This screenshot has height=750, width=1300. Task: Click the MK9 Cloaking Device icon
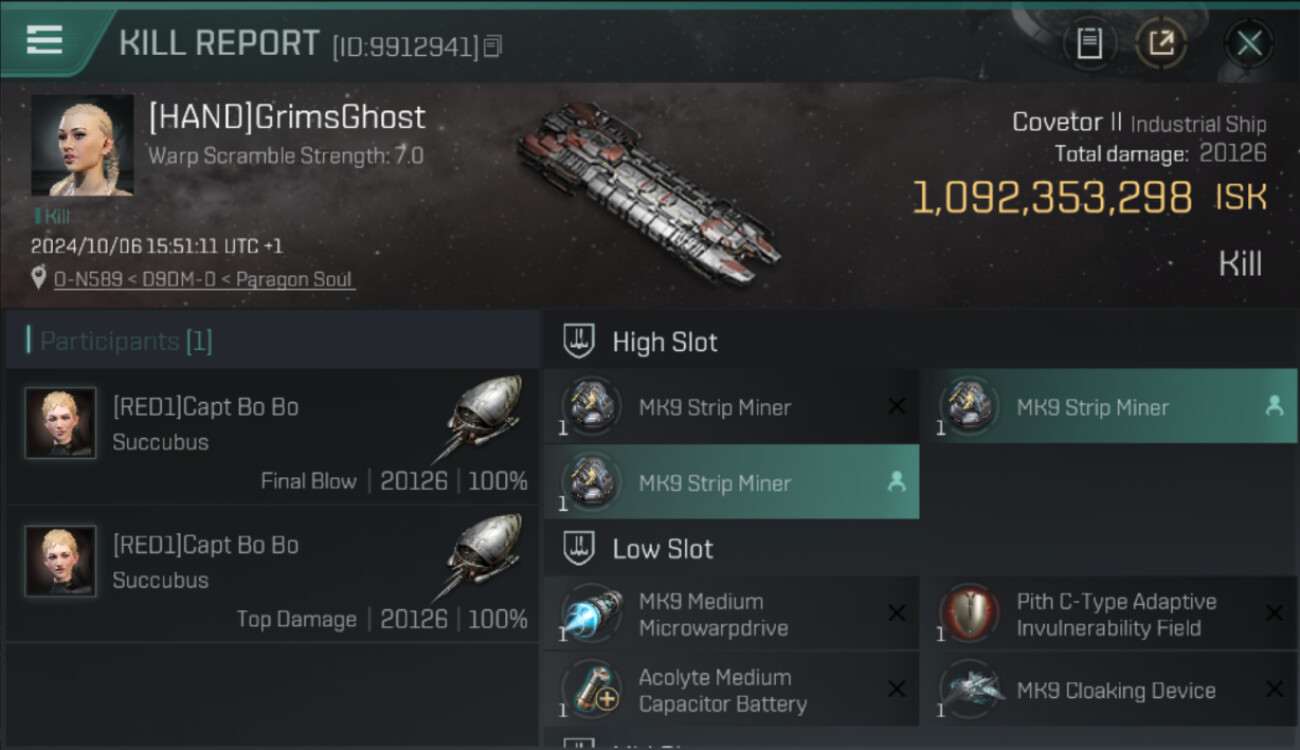970,689
